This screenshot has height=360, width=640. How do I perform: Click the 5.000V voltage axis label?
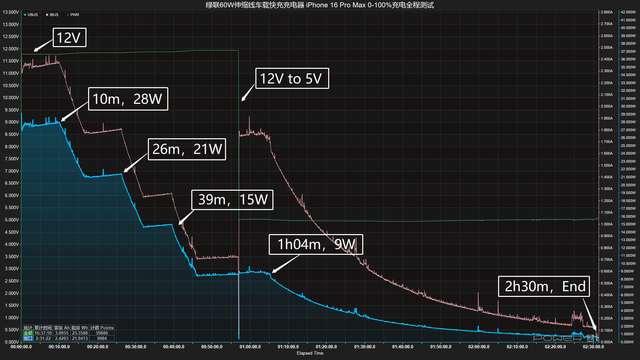click(11, 220)
